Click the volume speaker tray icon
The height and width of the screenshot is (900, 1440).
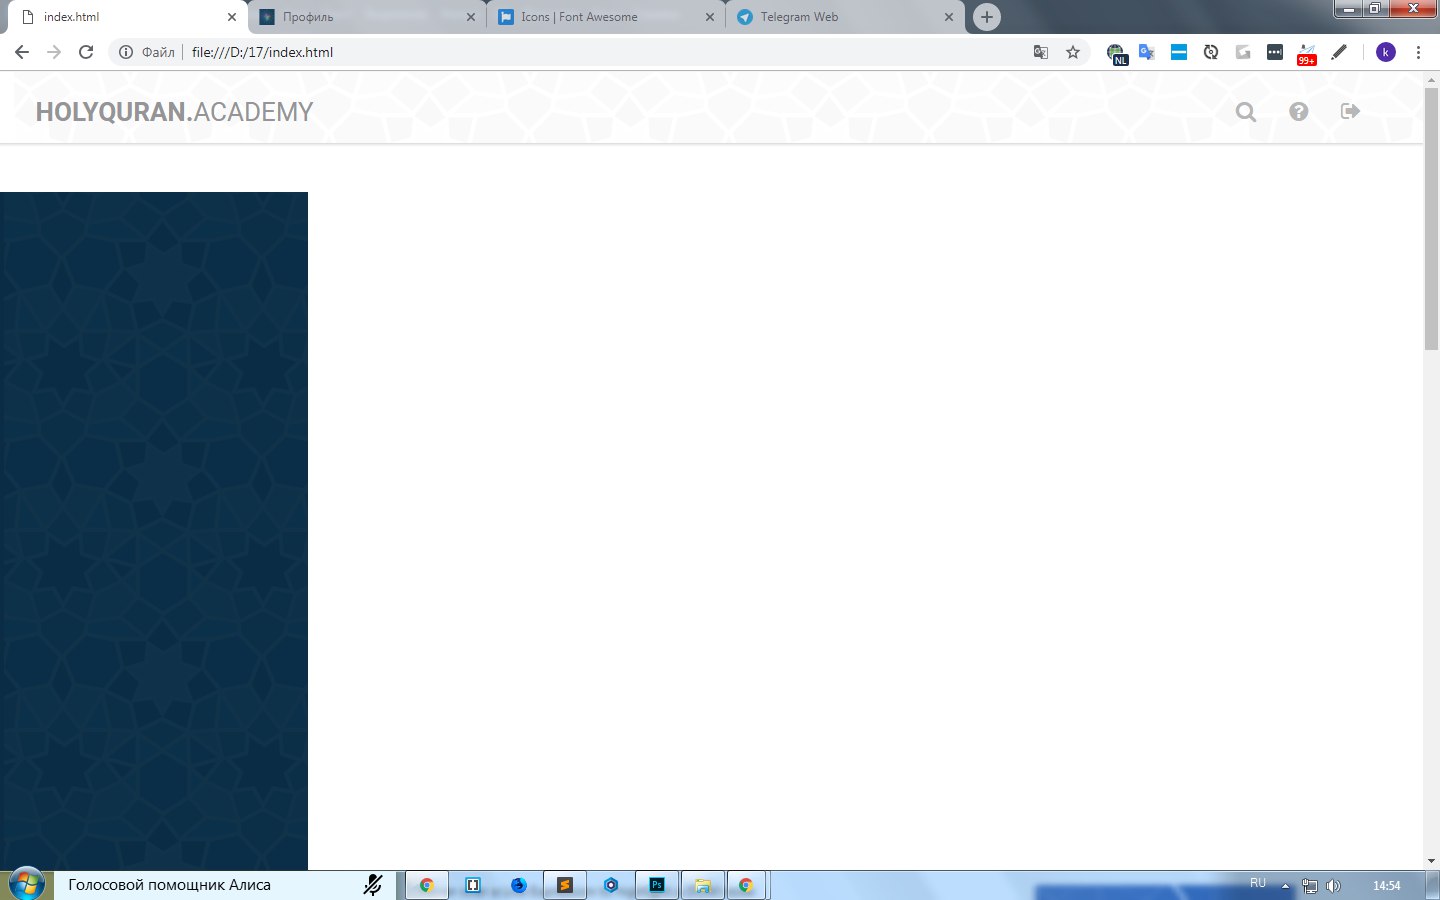tap(1333, 886)
